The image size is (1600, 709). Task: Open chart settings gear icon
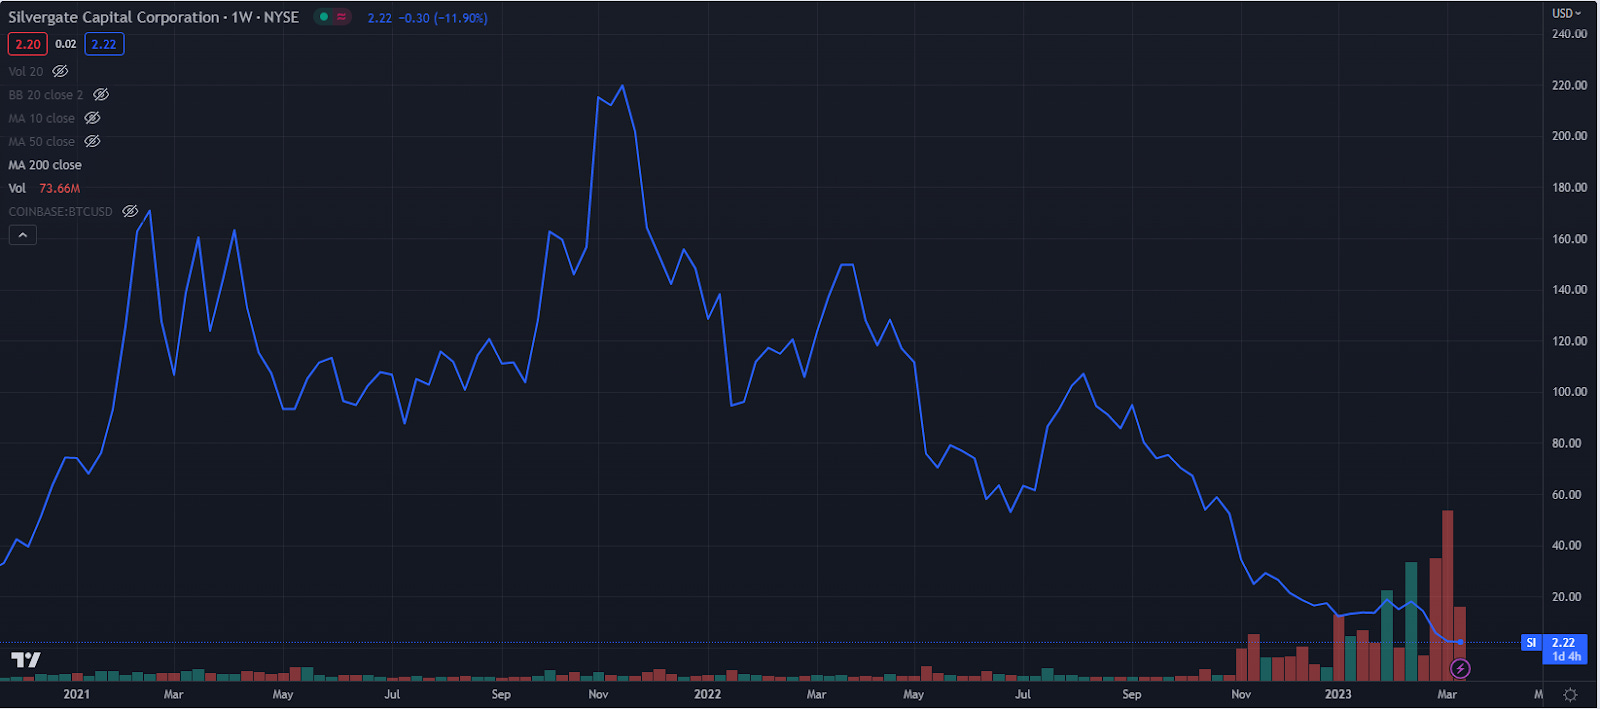pyautogui.click(x=1570, y=694)
